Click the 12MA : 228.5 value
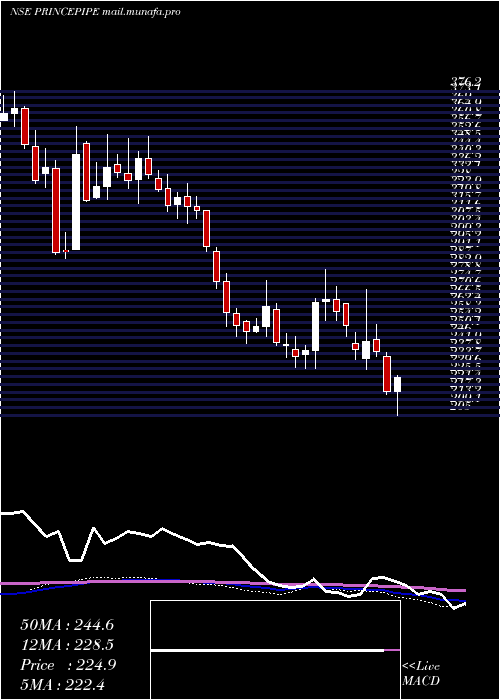The width and height of the screenshot is (500, 700). pyautogui.click(x=67, y=645)
